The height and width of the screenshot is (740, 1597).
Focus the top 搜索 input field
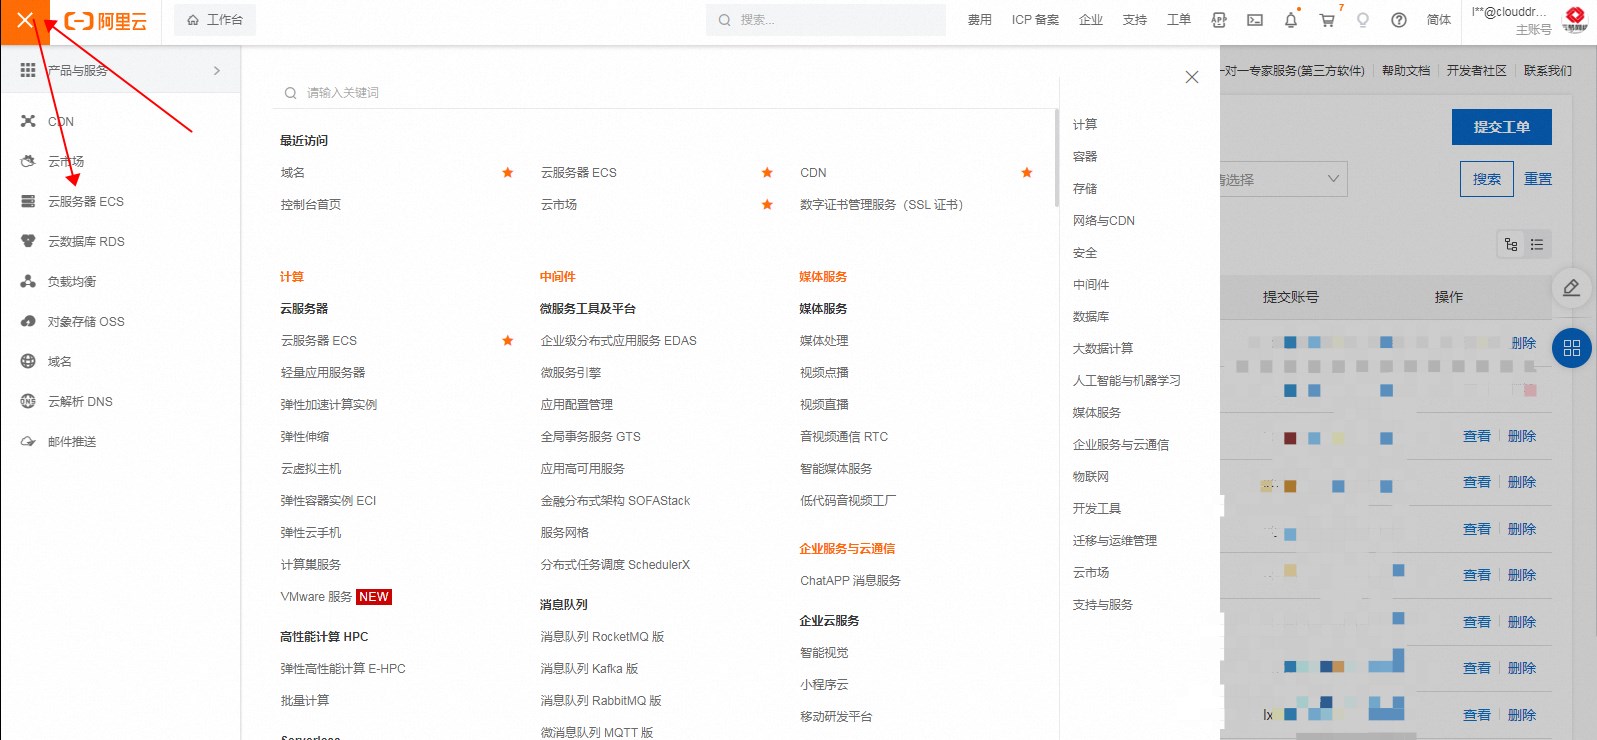[x=826, y=20]
